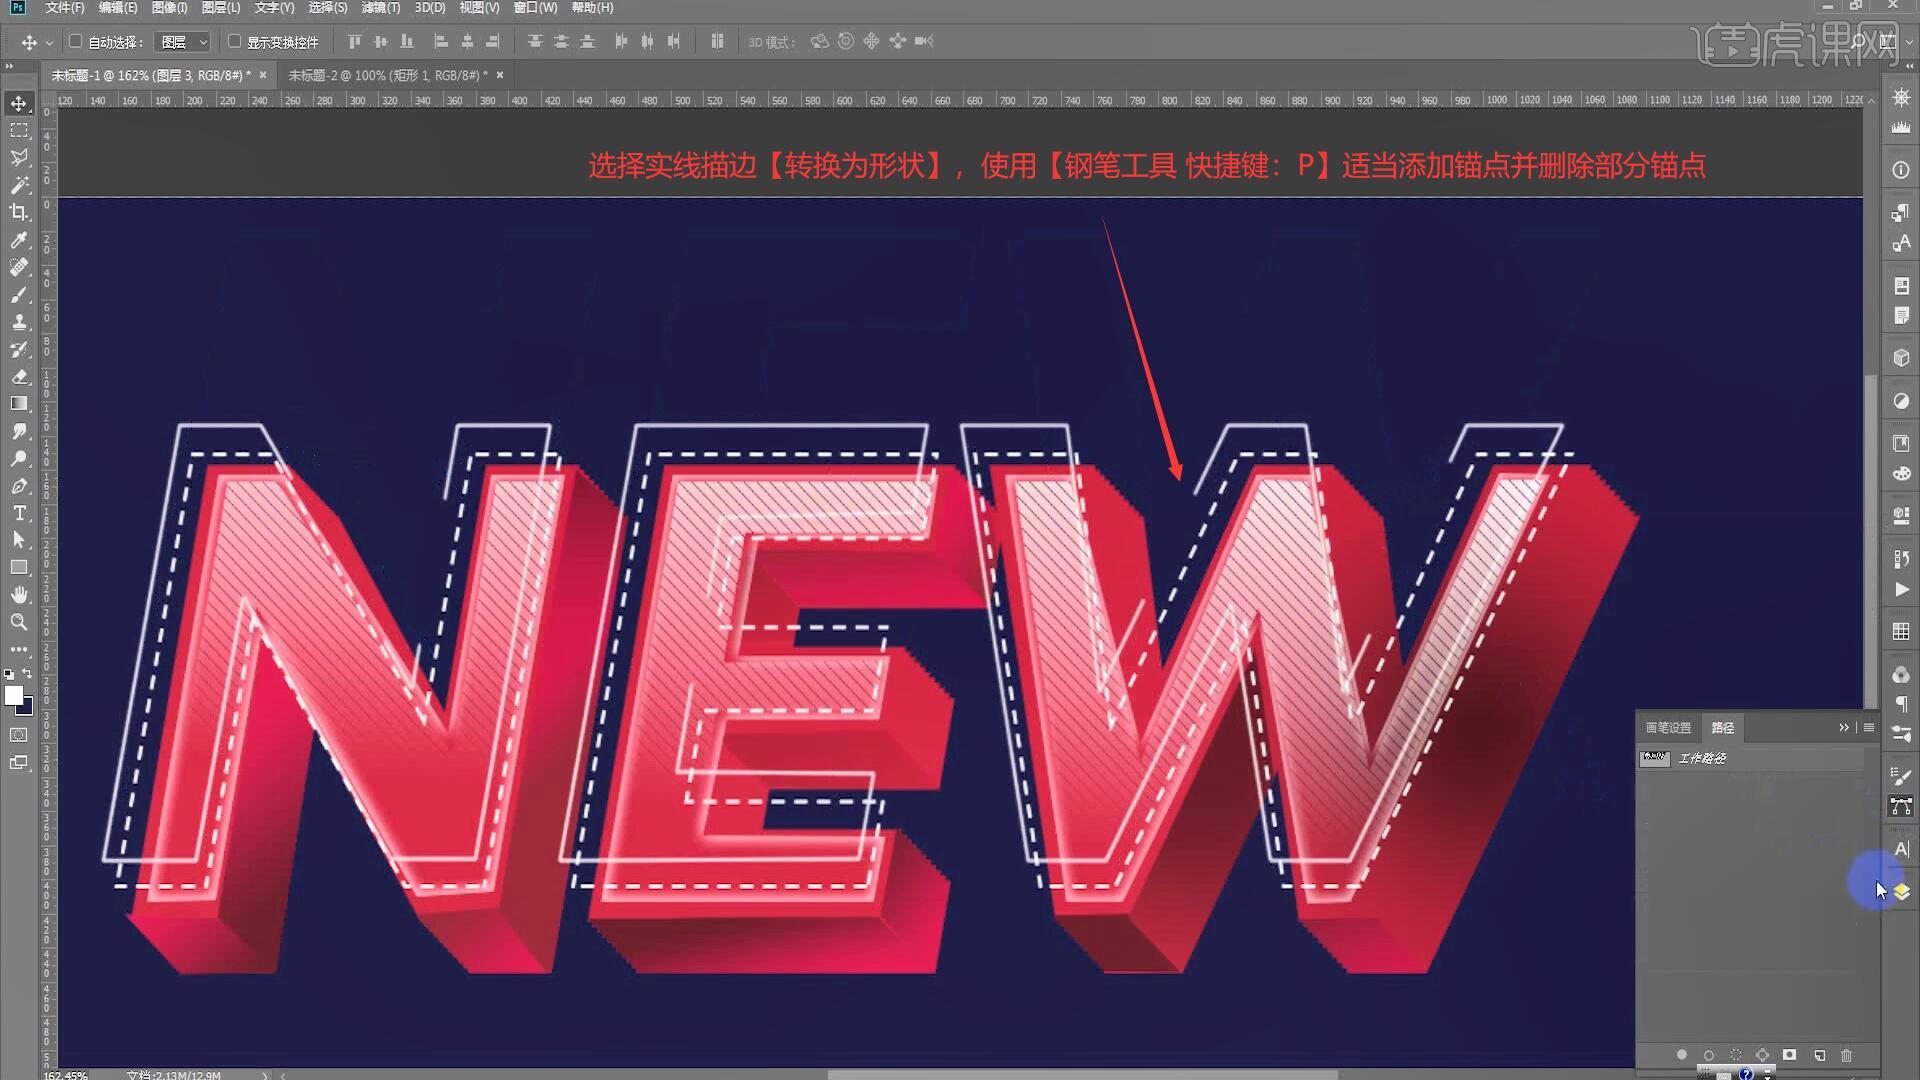Select the Pen tool in toolbar
1920x1080 pixels.
pos(19,486)
